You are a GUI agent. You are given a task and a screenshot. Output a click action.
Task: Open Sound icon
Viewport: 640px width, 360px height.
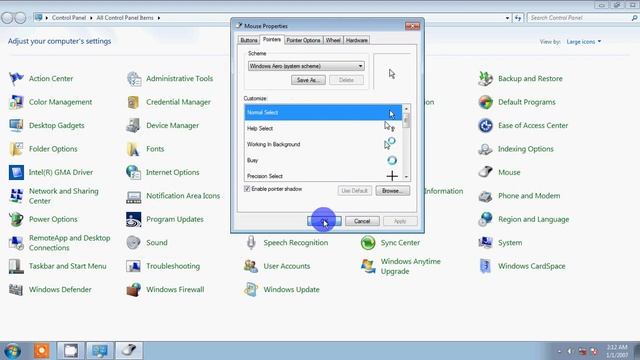(134, 242)
